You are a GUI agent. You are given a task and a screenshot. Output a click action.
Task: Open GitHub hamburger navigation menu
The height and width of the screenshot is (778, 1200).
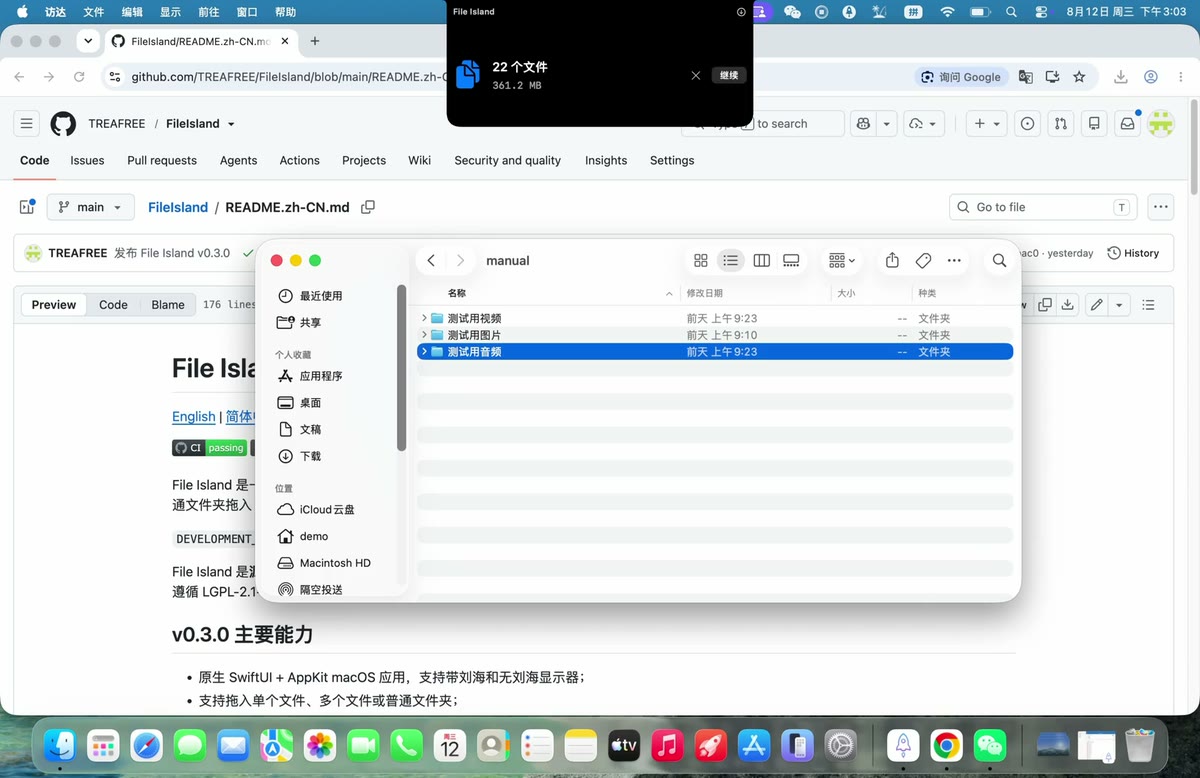pyautogui.click(x=27, y=124)
